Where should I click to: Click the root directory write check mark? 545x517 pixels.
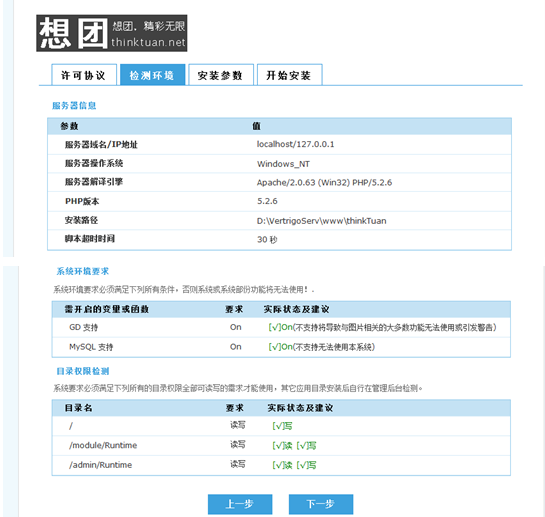tap(282, 426)
